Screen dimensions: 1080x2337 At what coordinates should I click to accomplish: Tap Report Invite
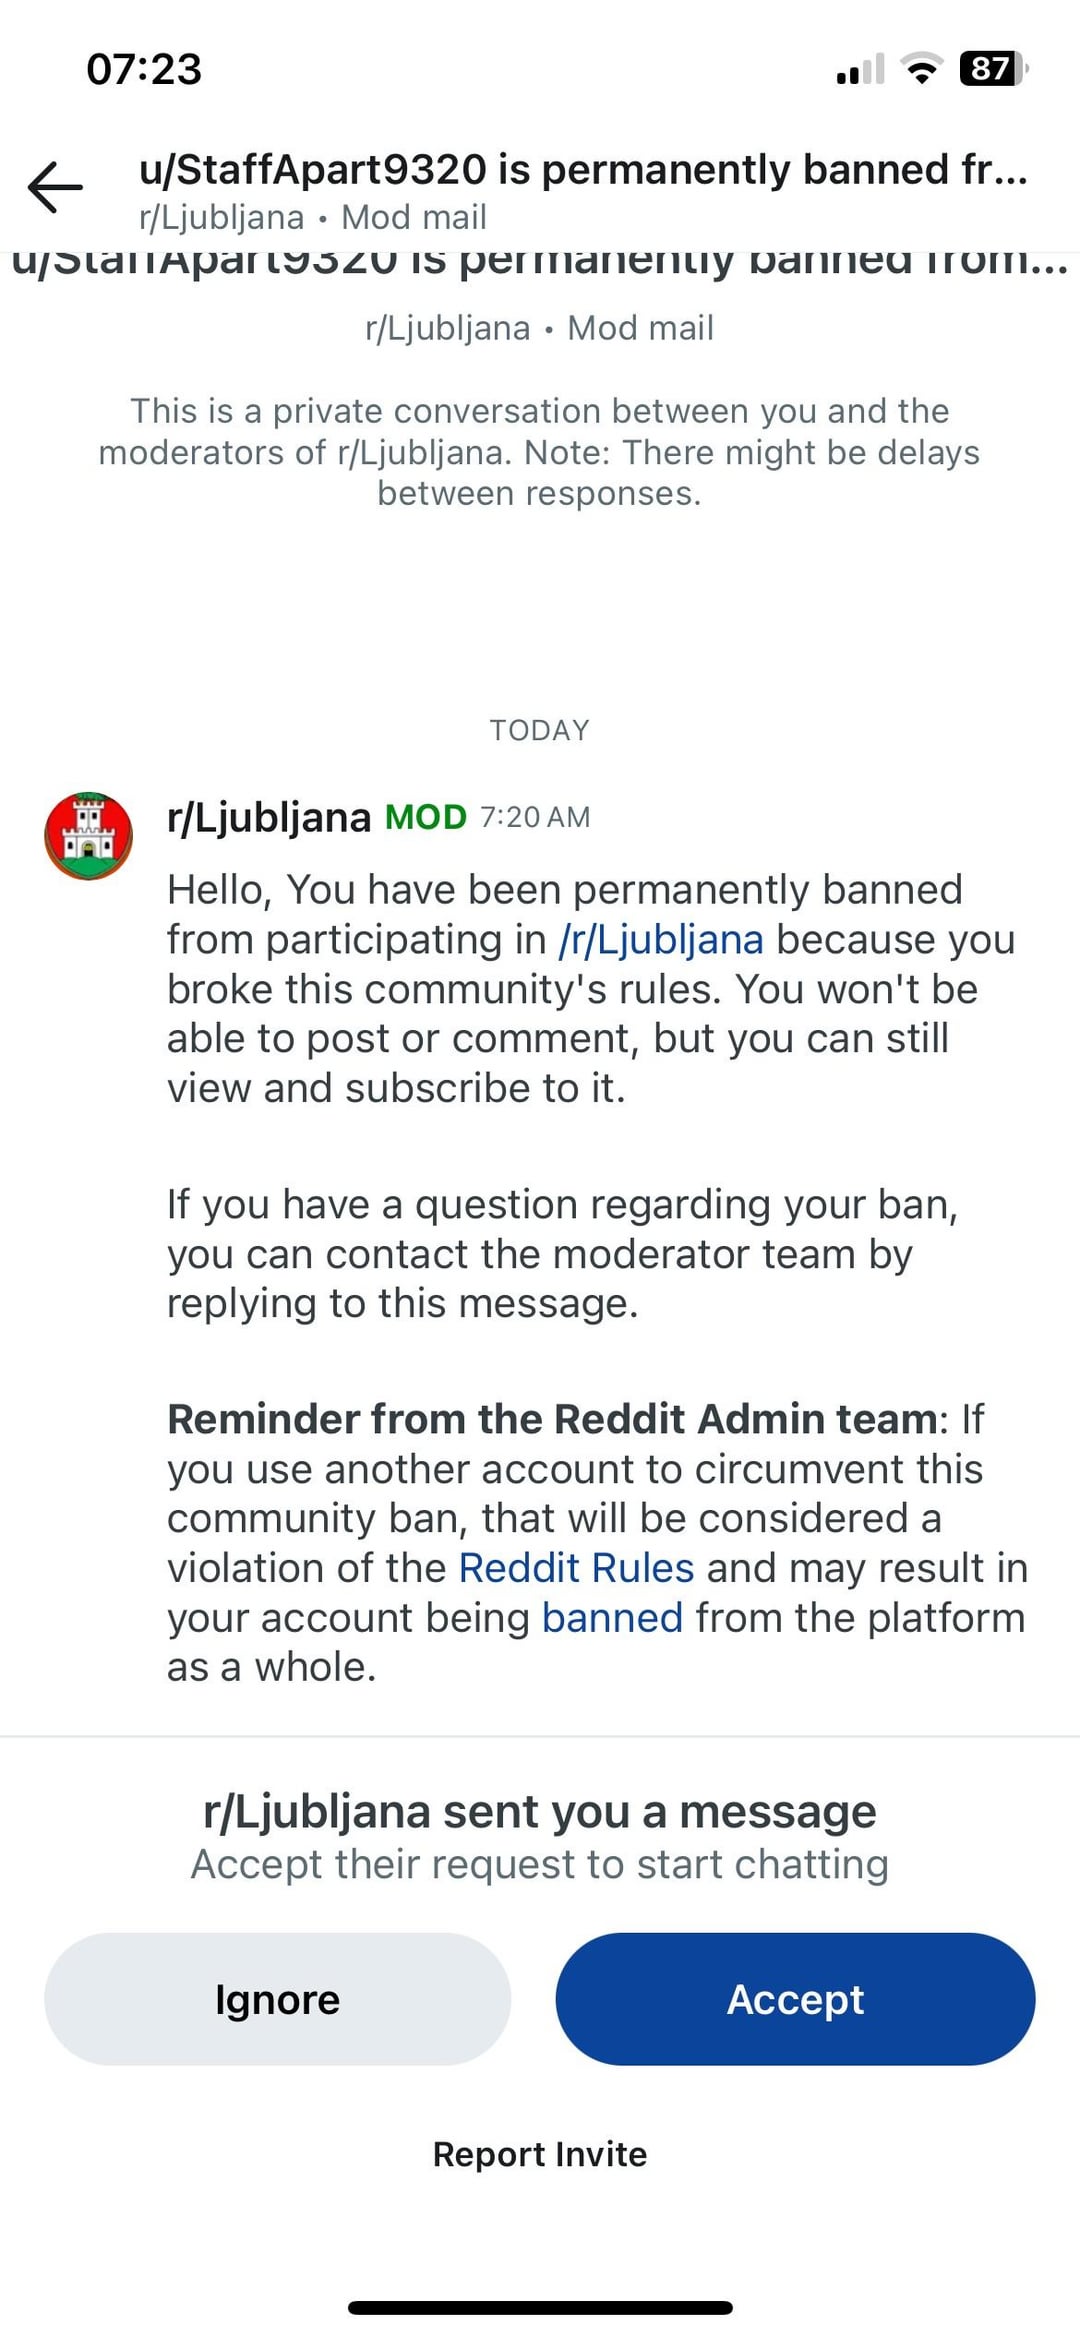tap(540, 2154)
